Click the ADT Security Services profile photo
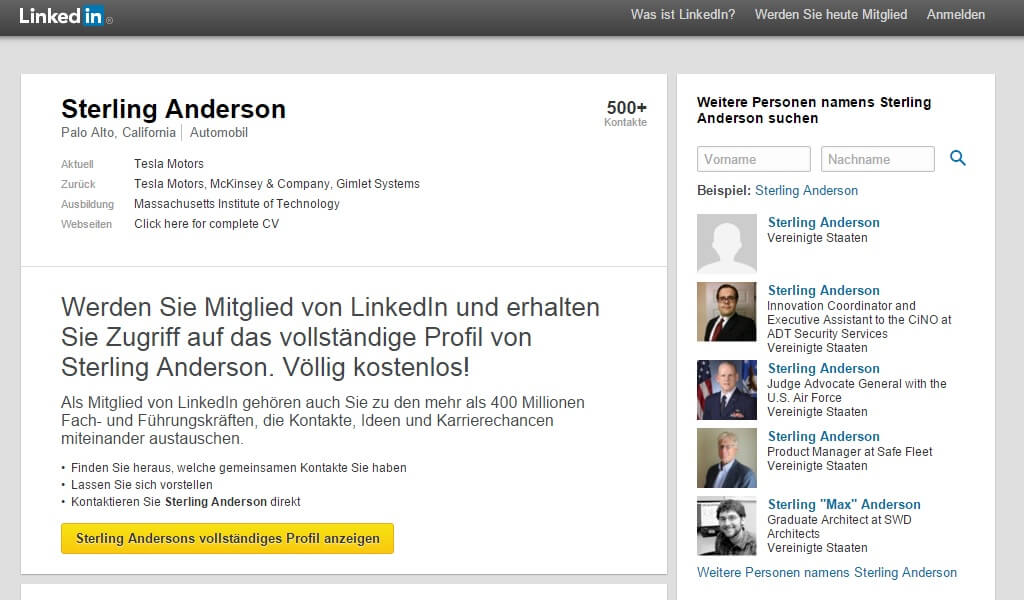Viewport: 1024px width, 600px height. click(x=726, y=312)
